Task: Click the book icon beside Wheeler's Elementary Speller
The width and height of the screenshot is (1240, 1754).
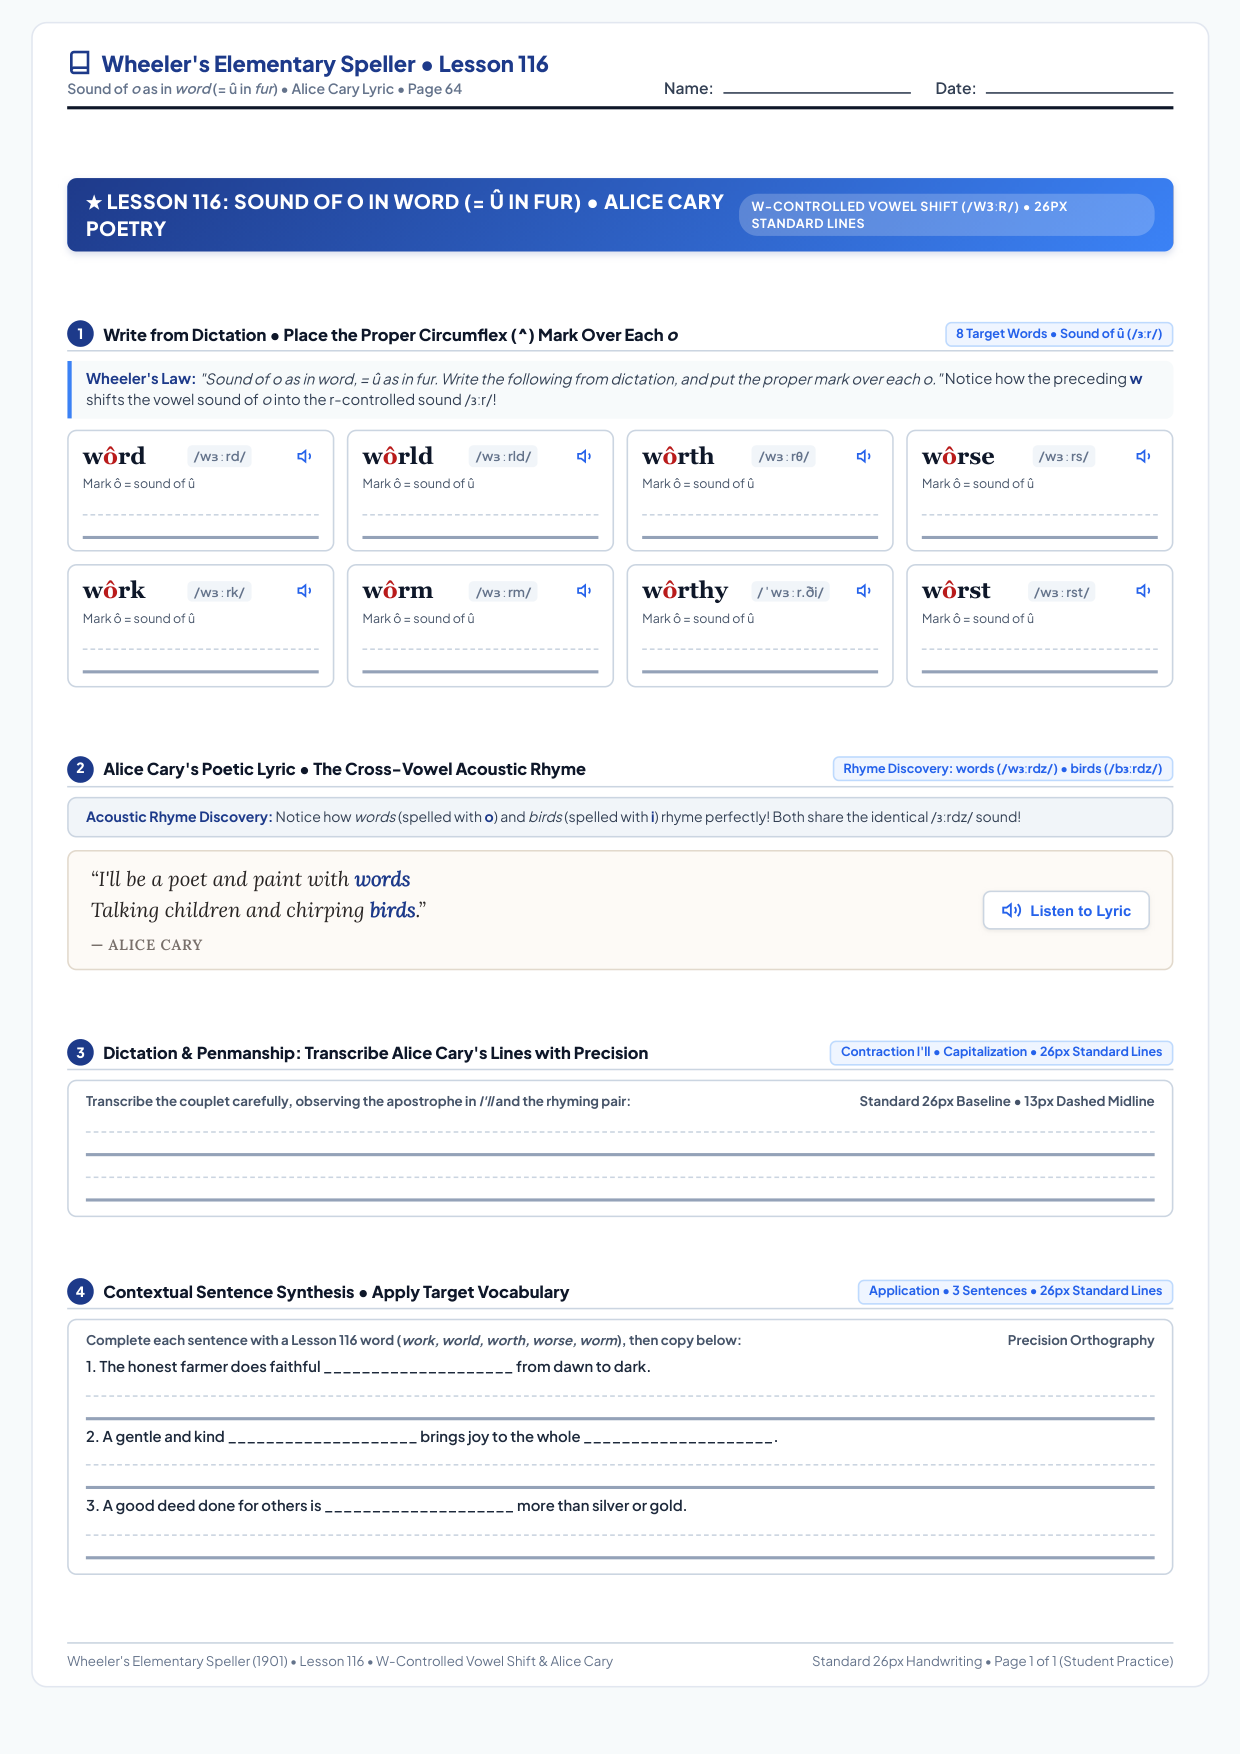Action: pyautogui.click(x=79, y=63)
